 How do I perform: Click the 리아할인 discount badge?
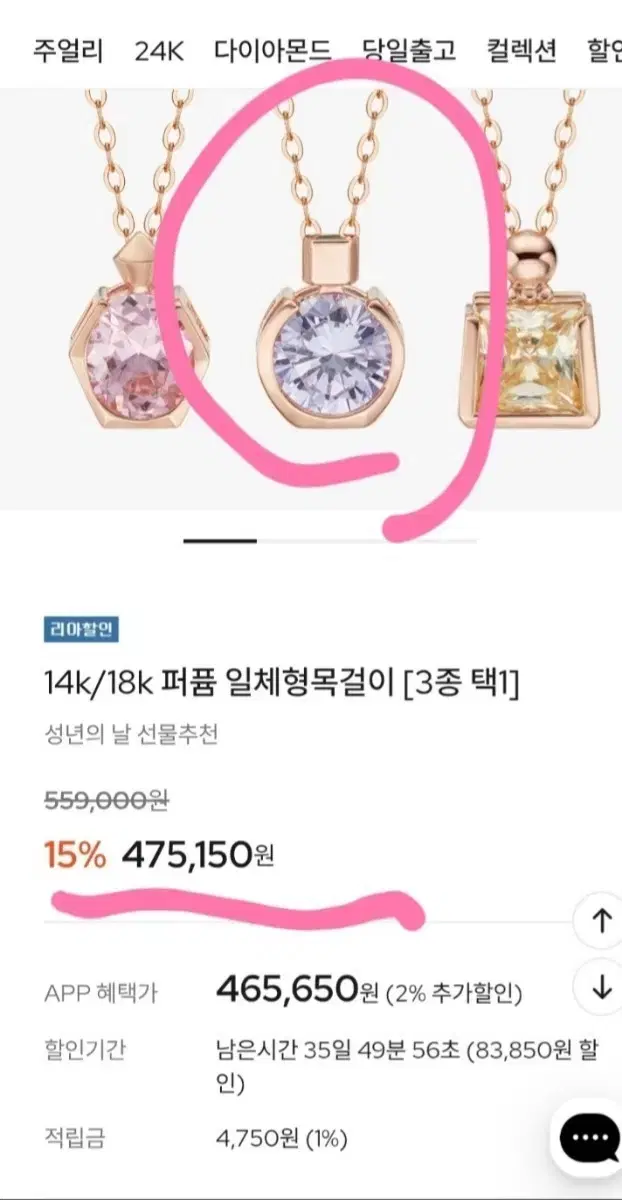coord(82,630)
